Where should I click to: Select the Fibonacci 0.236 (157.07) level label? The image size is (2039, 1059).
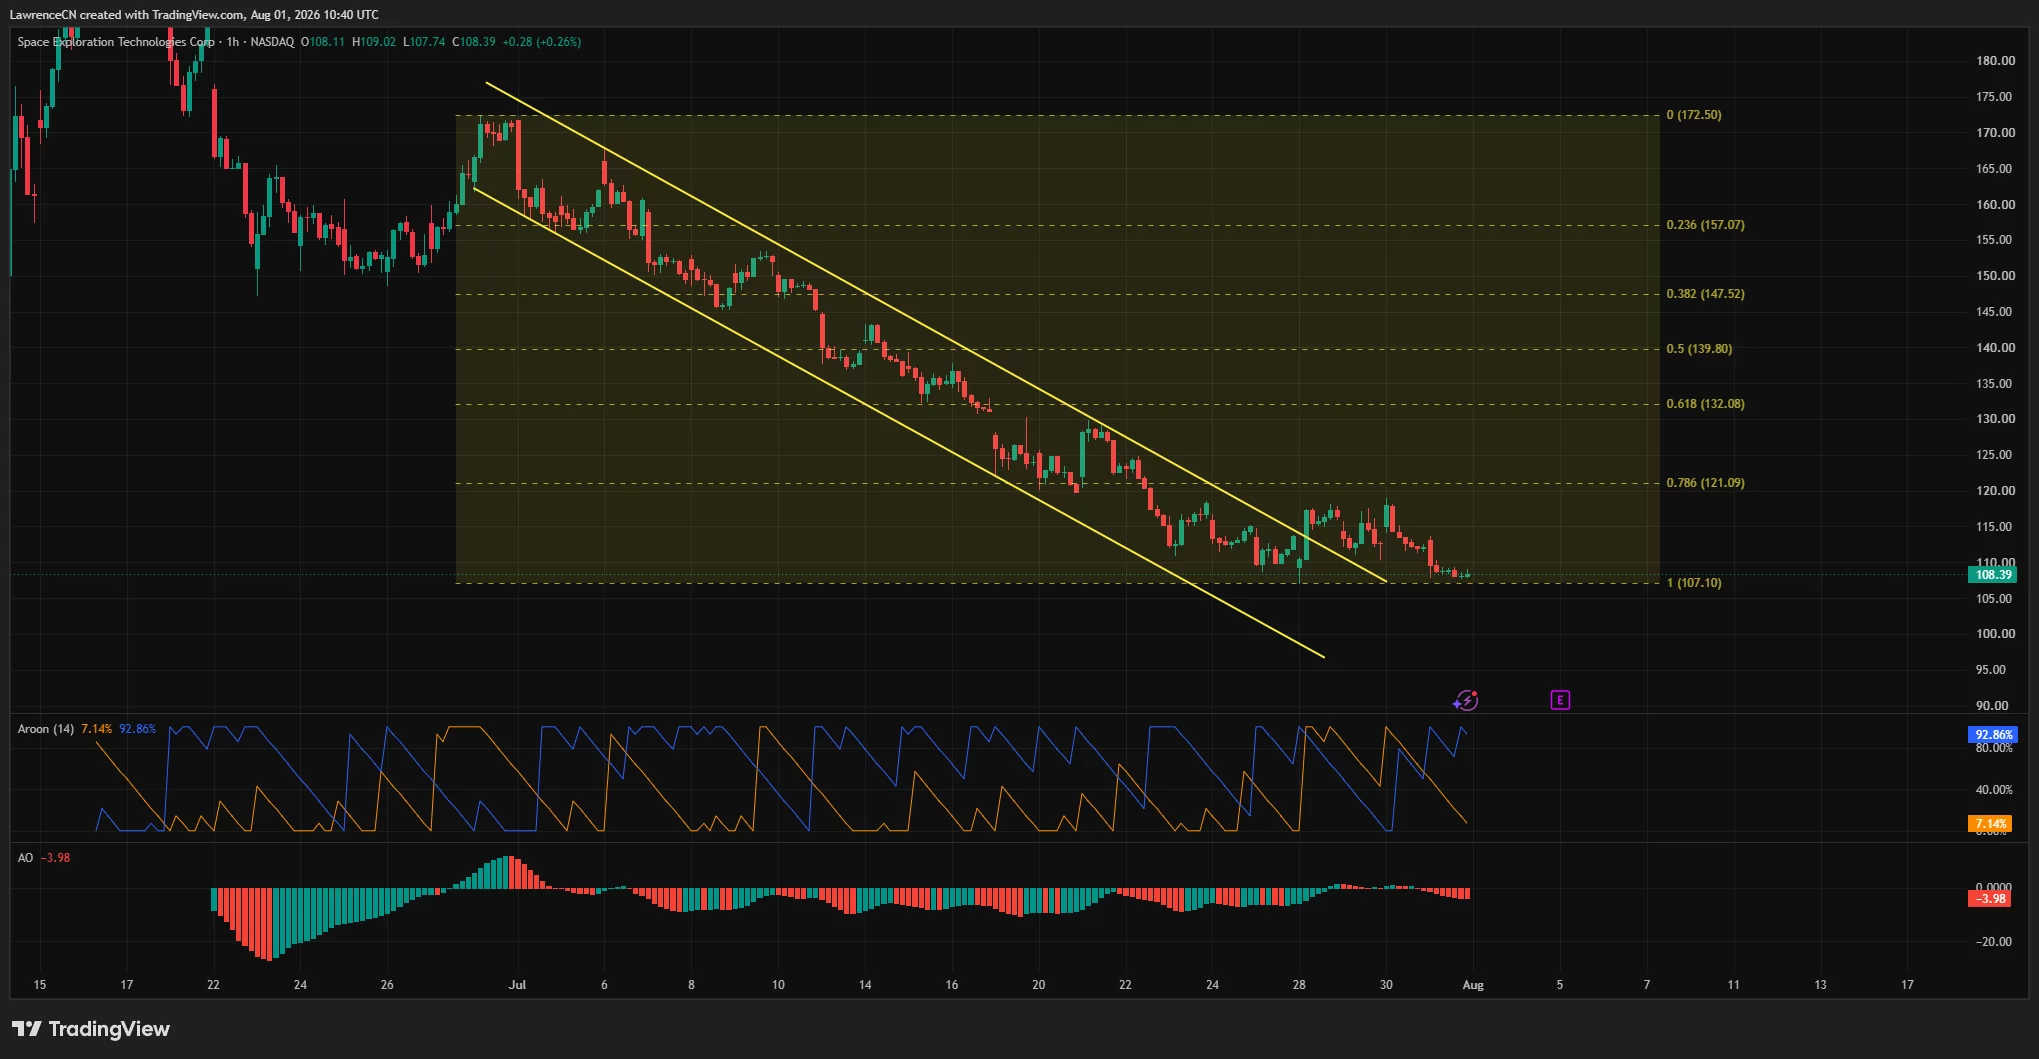click(x=1705, y=225)
